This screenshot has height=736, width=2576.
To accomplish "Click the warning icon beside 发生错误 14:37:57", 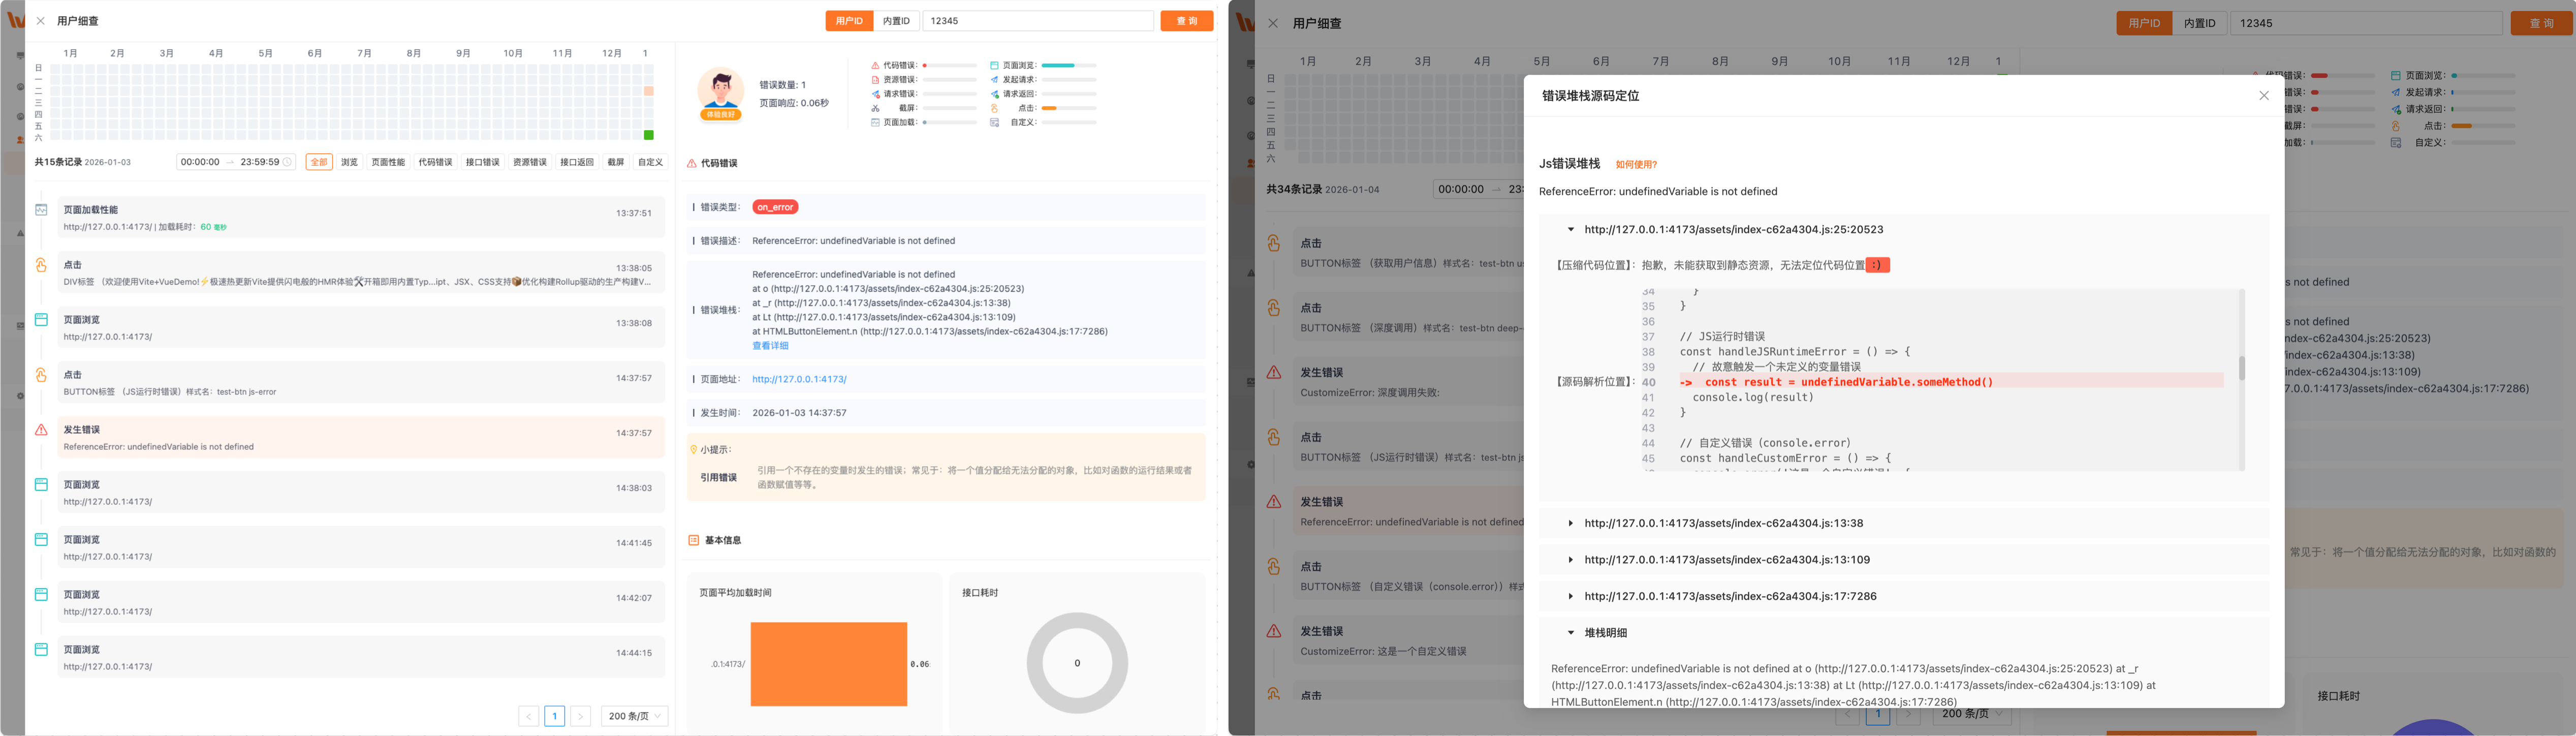I will tap(41, 430).
